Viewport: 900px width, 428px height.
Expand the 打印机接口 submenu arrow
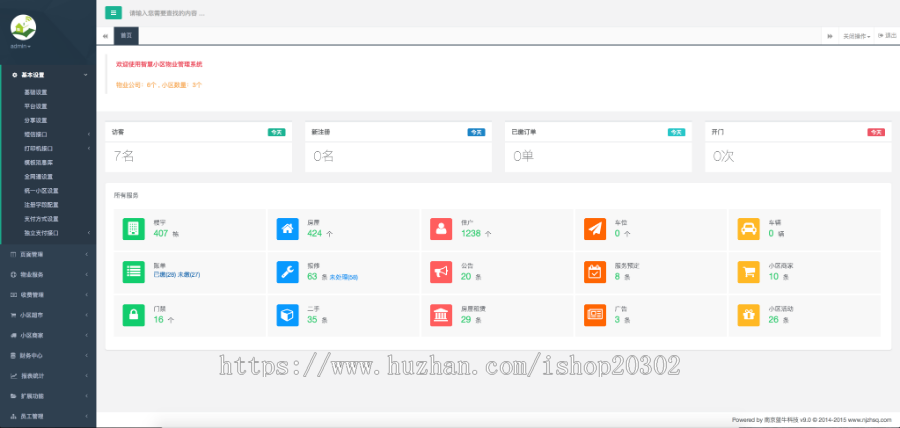tap(88, 148)
